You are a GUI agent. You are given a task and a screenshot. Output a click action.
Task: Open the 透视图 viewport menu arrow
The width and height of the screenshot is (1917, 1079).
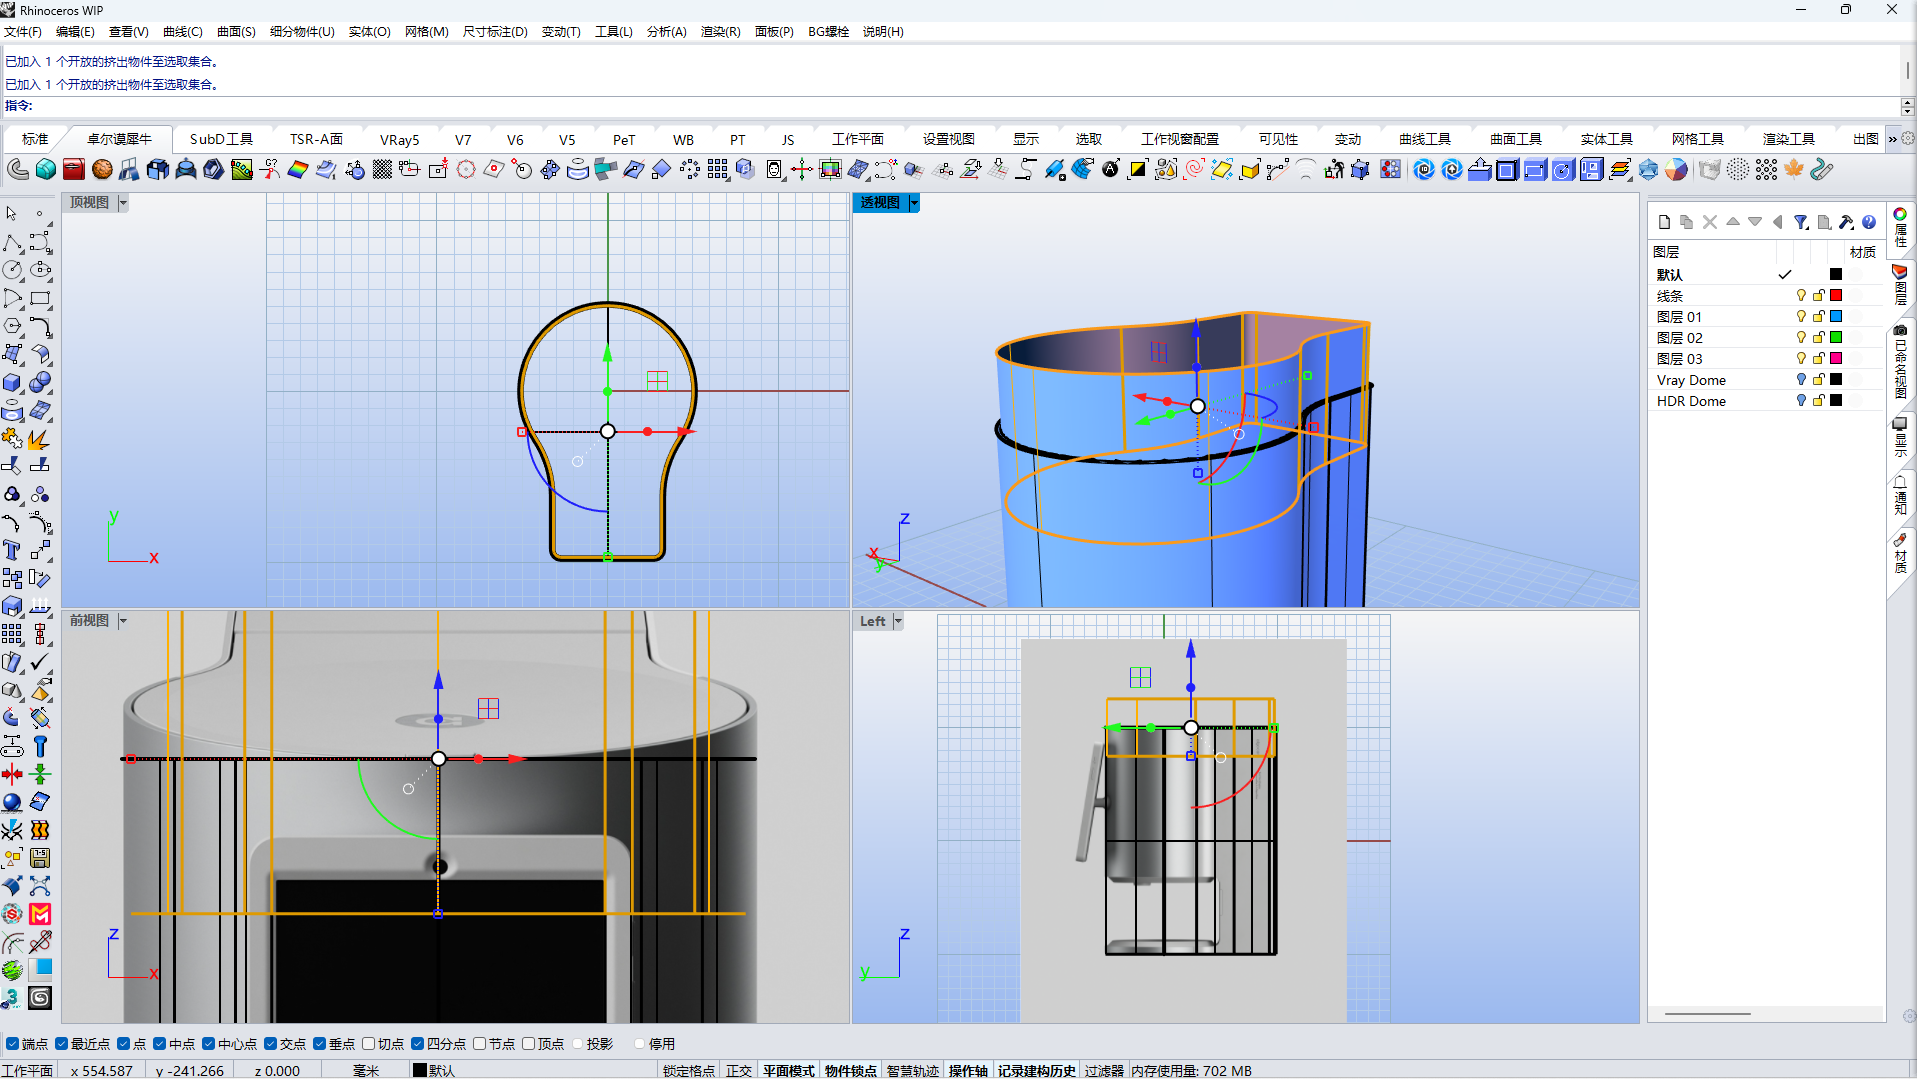click(914, 203)
